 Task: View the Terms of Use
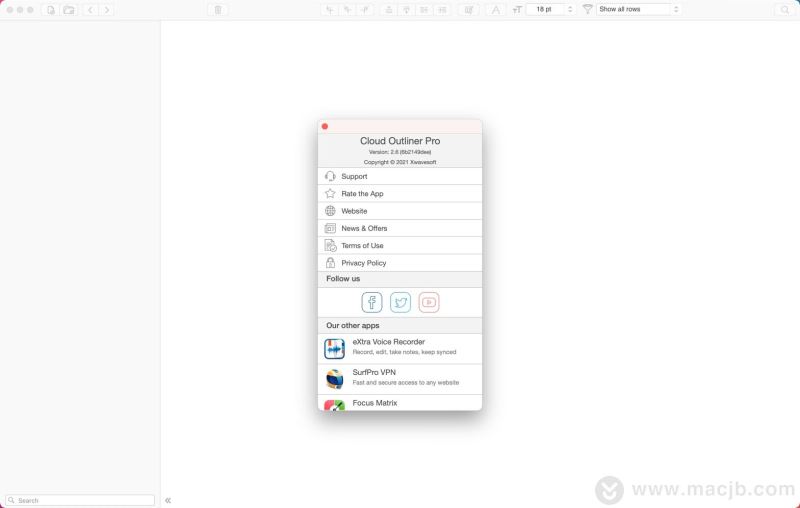coord(400,245)
